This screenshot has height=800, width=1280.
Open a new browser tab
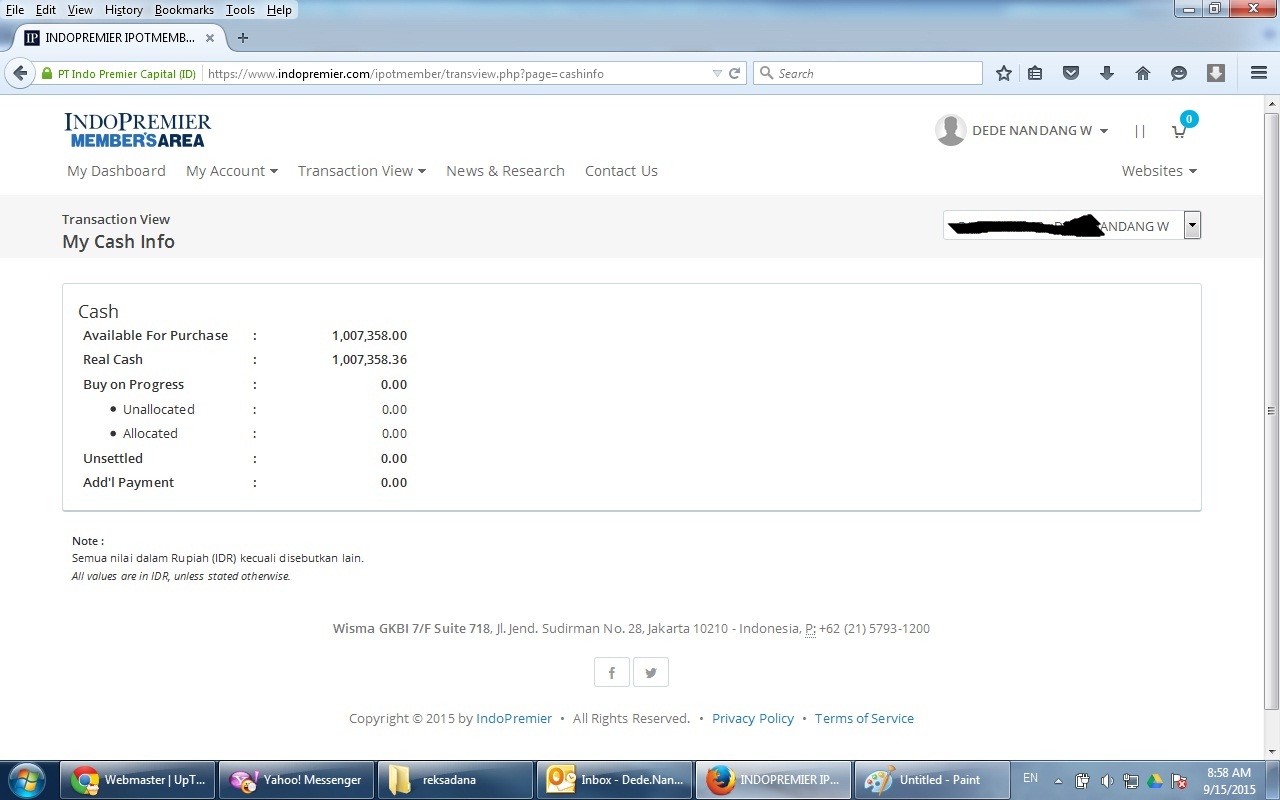(242, 38)
